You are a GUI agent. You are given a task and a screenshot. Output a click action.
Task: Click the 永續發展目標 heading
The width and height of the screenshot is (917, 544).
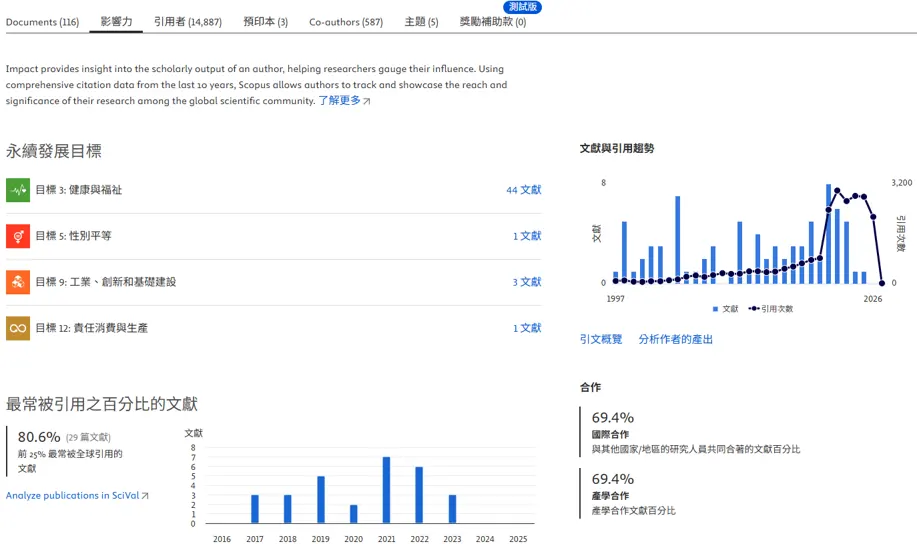click(x=54, y=152)
